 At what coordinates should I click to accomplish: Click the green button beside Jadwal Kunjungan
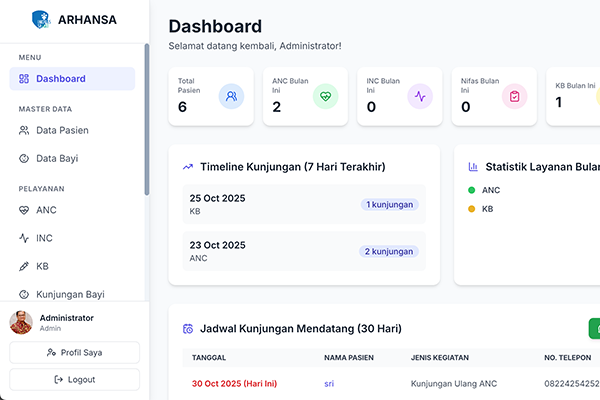tap(594, 328)
